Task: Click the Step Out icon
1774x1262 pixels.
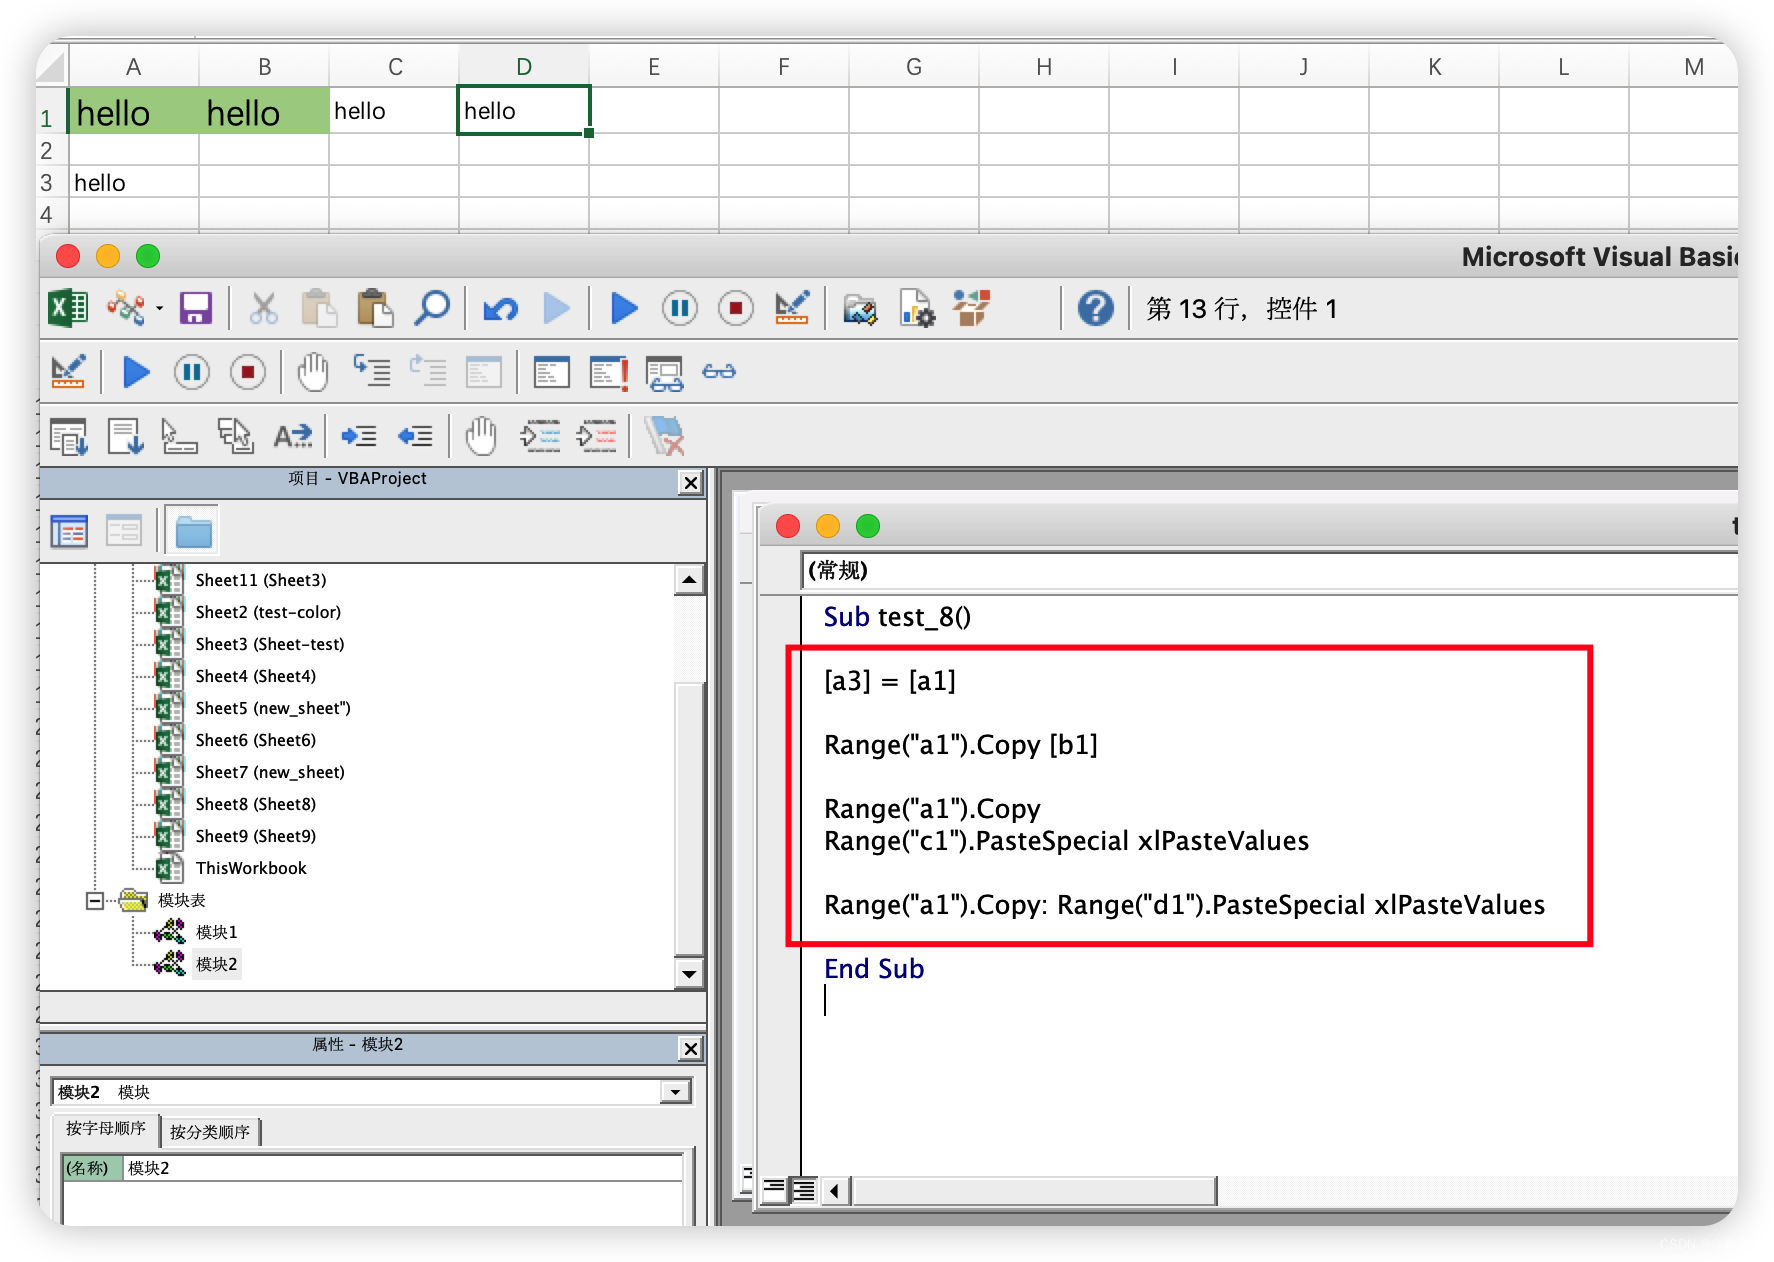Action: click(484, 372)
